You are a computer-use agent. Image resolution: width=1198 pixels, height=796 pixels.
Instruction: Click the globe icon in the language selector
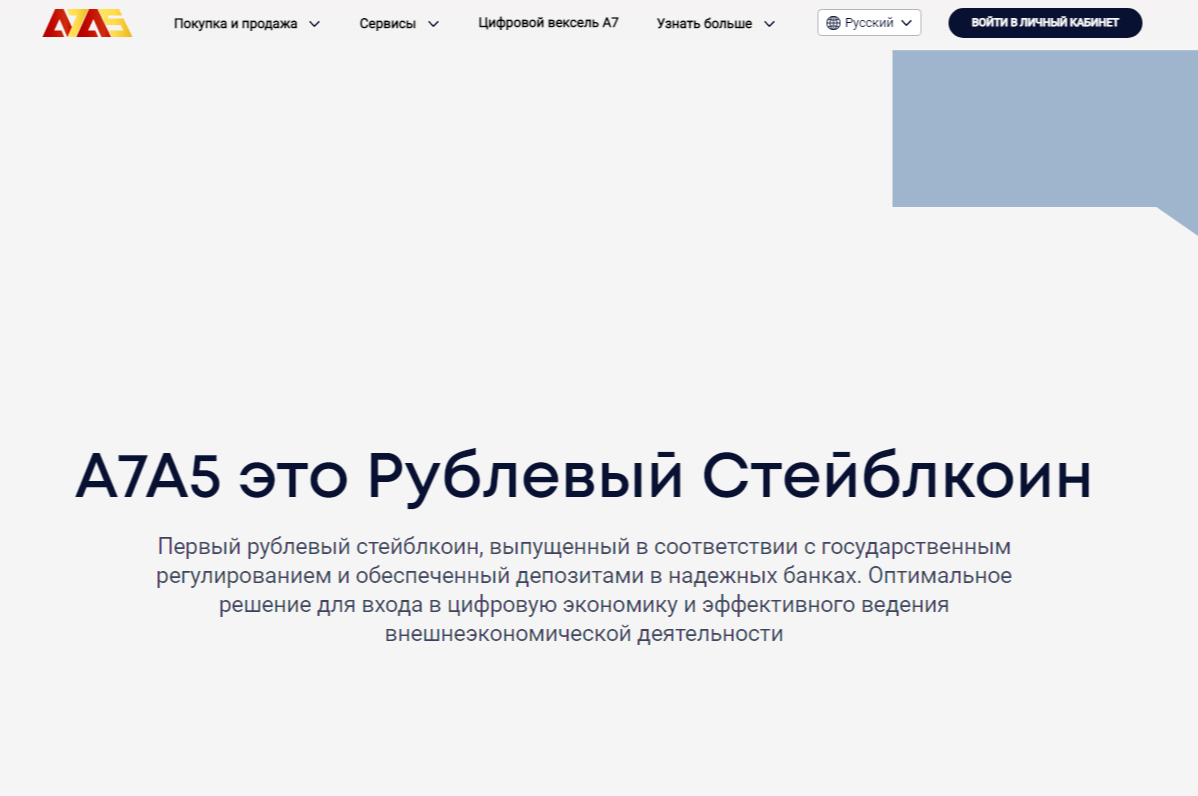coord(833,23)
